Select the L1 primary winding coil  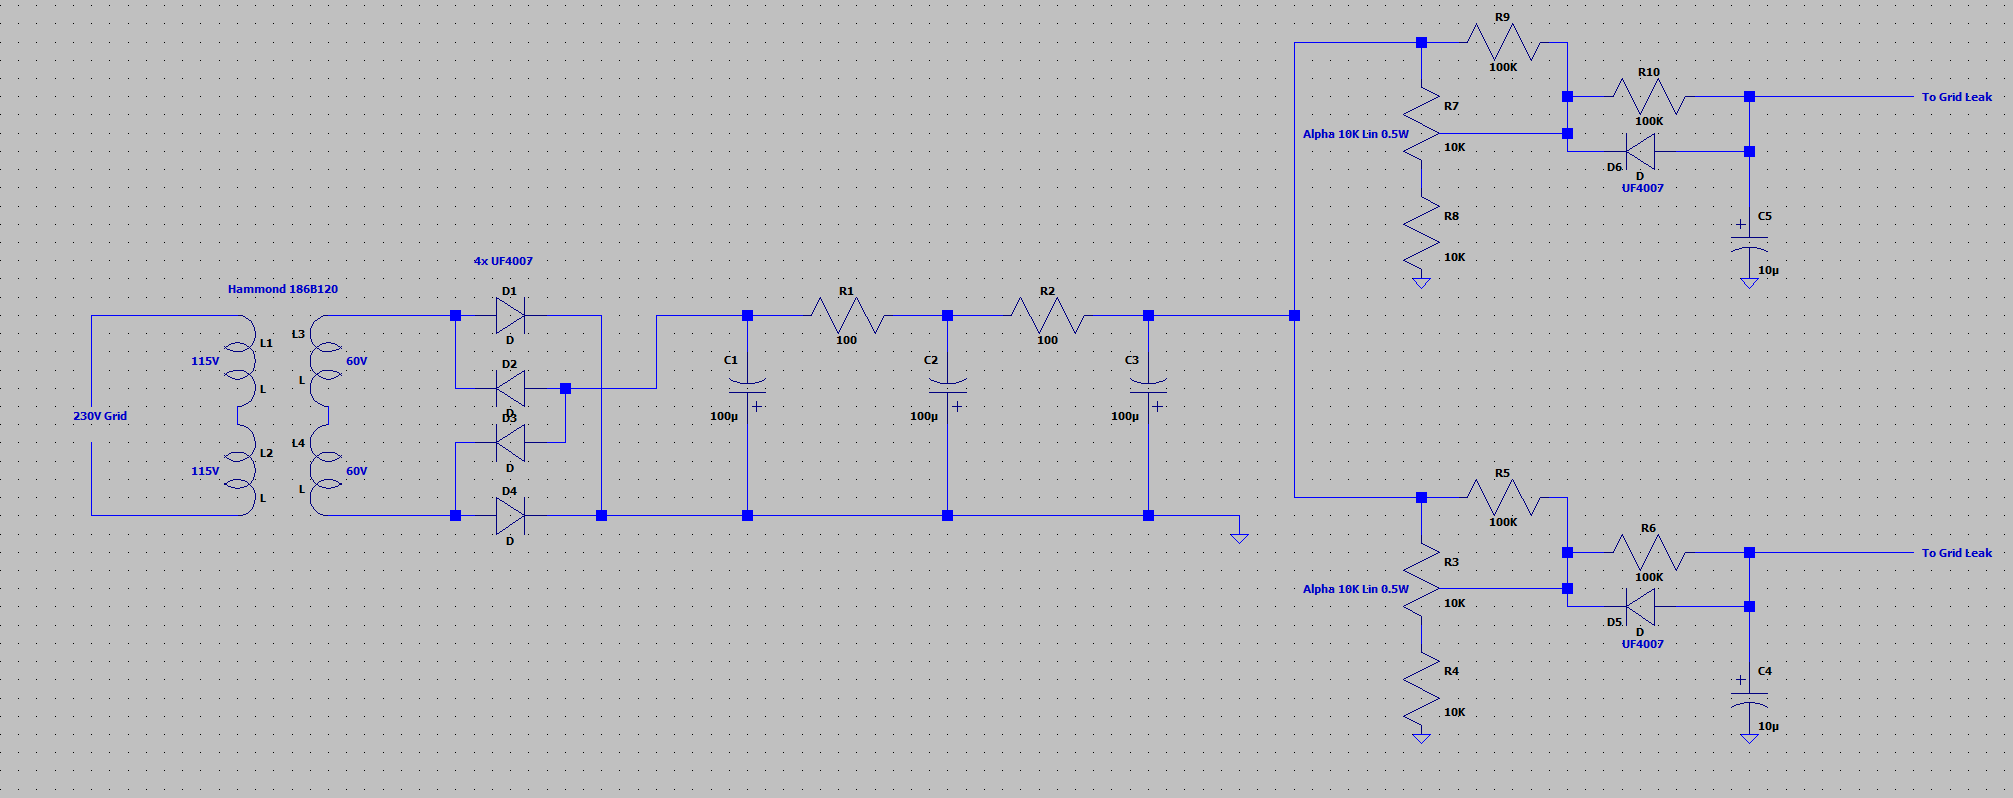coord(240,361)
